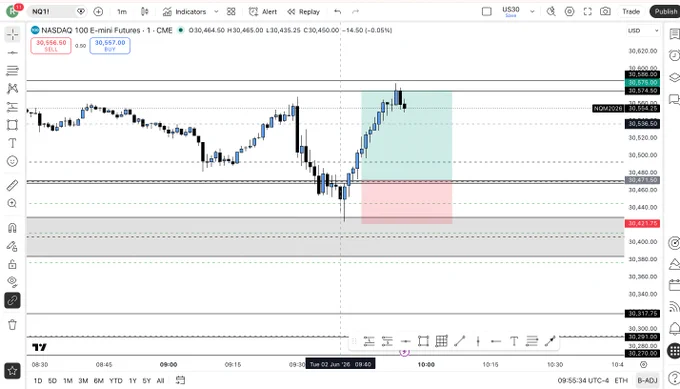Click the SELL 30,556.50 button
Viewport: 680px width, 389px height.
click(51, 46)
